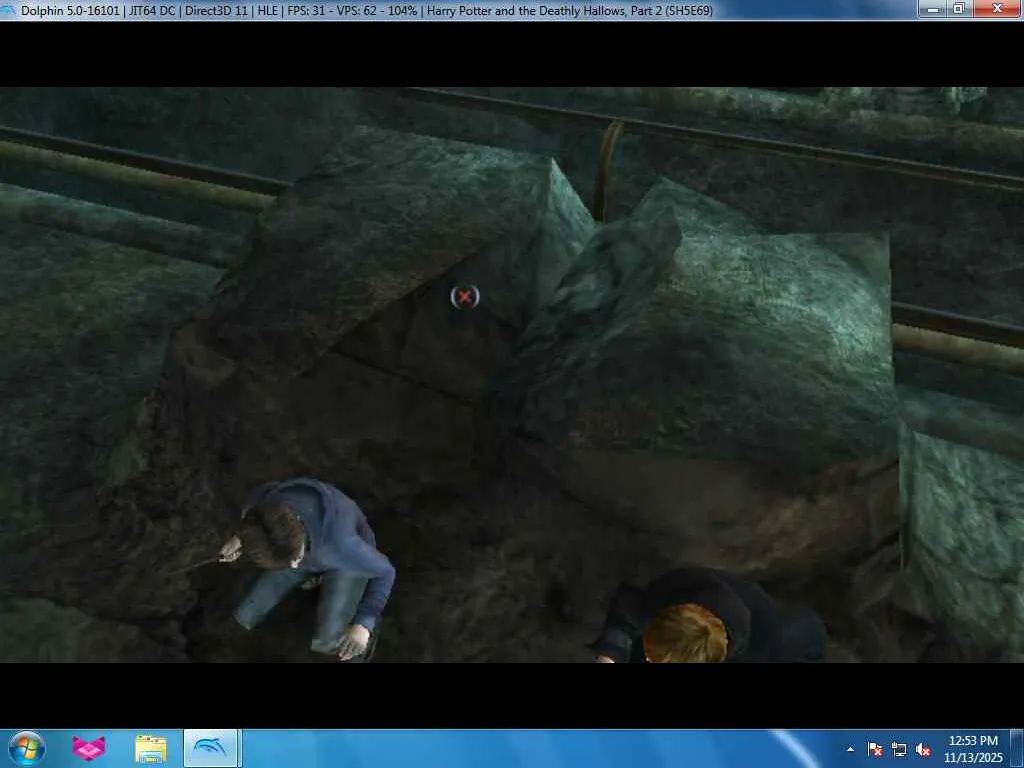Screen dimensions: 1024x768
Task: Open the clock showing 12:53 PM
Action: click(973, 749)
